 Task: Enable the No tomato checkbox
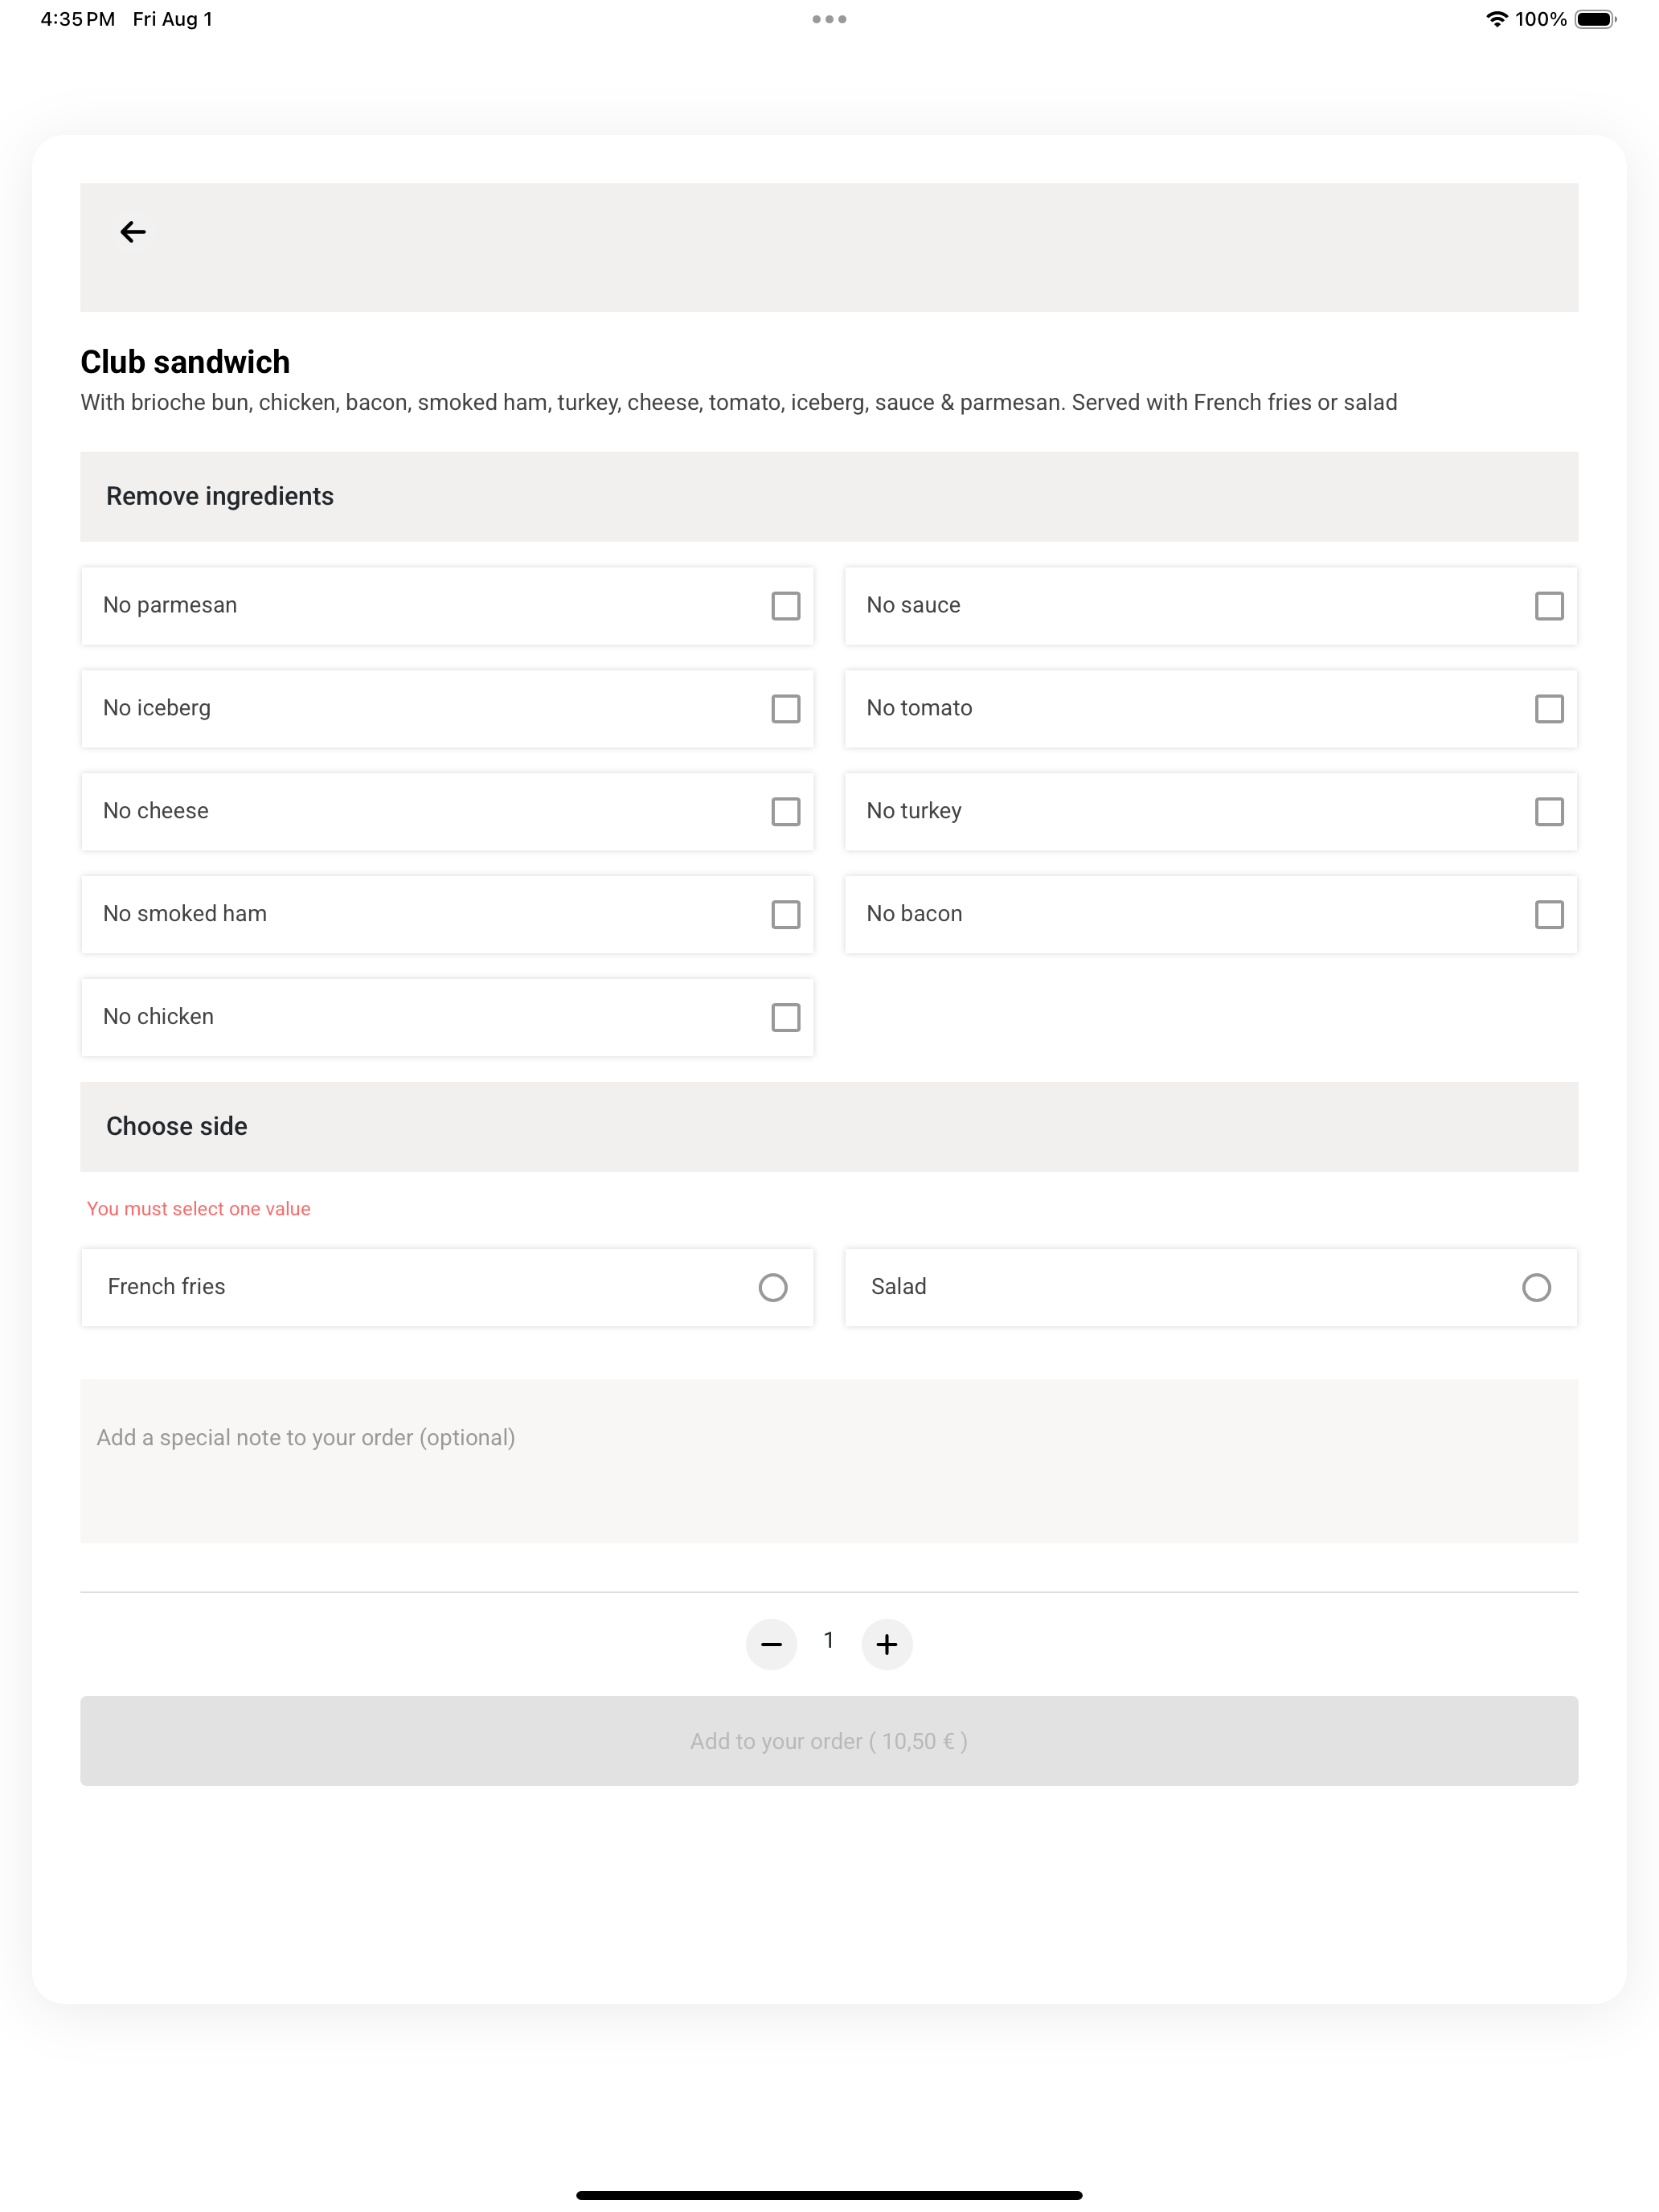click(x=1549, y=709)
